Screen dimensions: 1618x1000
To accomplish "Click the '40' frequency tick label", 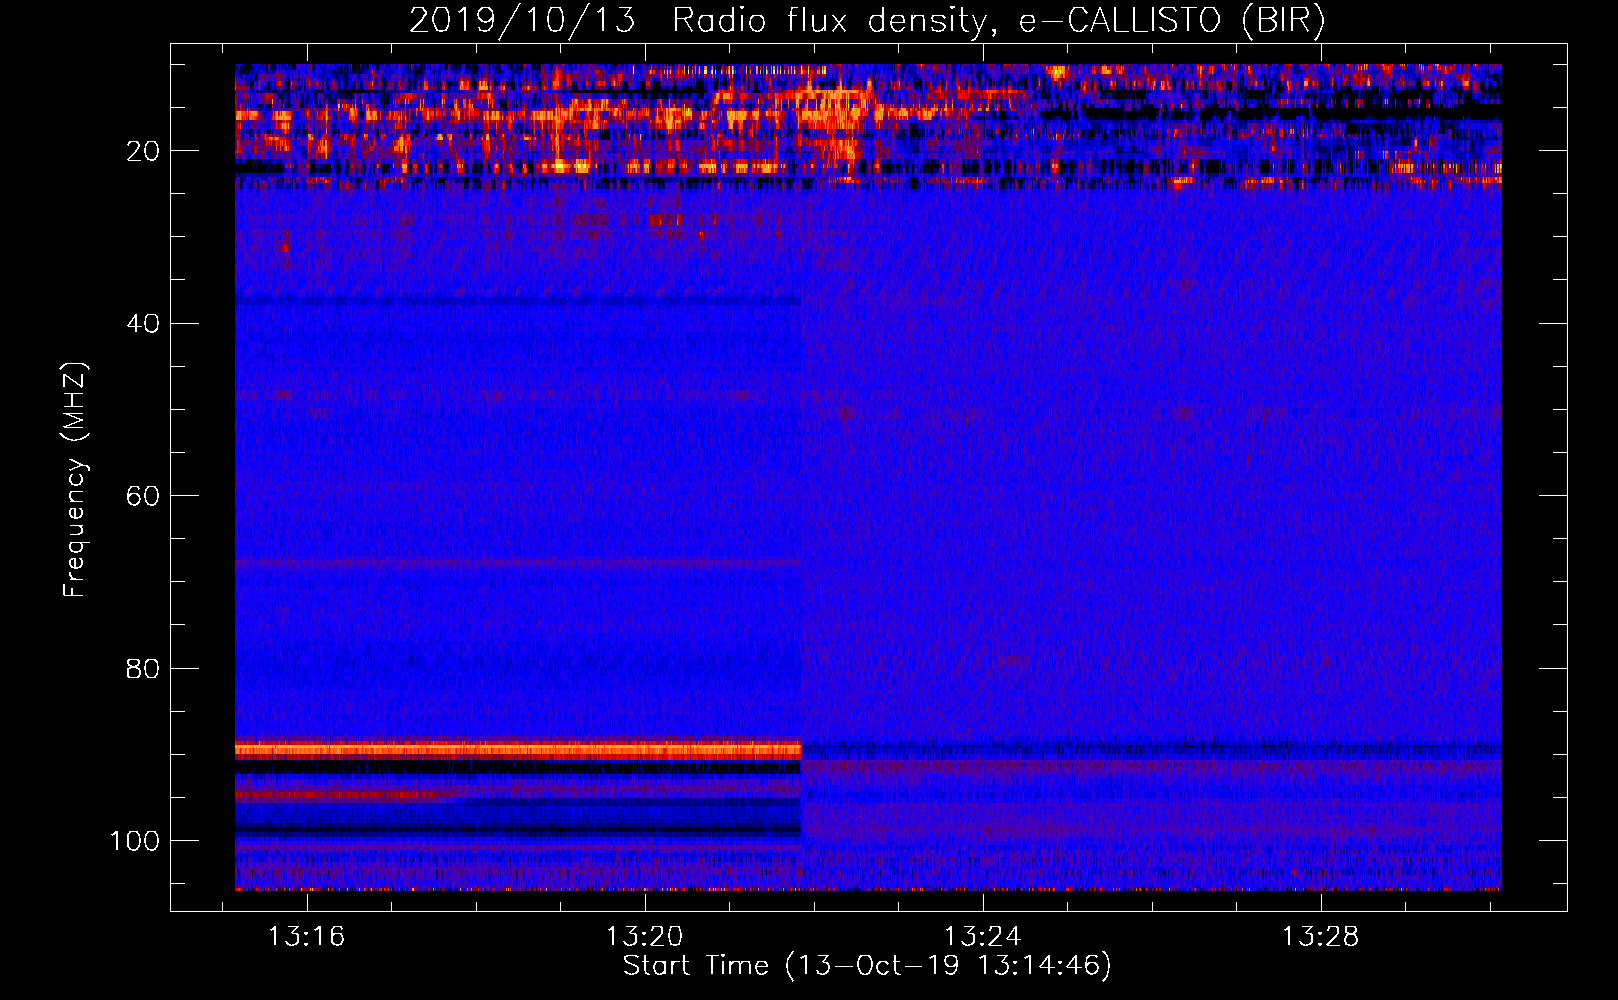I will tap(144, 324).
